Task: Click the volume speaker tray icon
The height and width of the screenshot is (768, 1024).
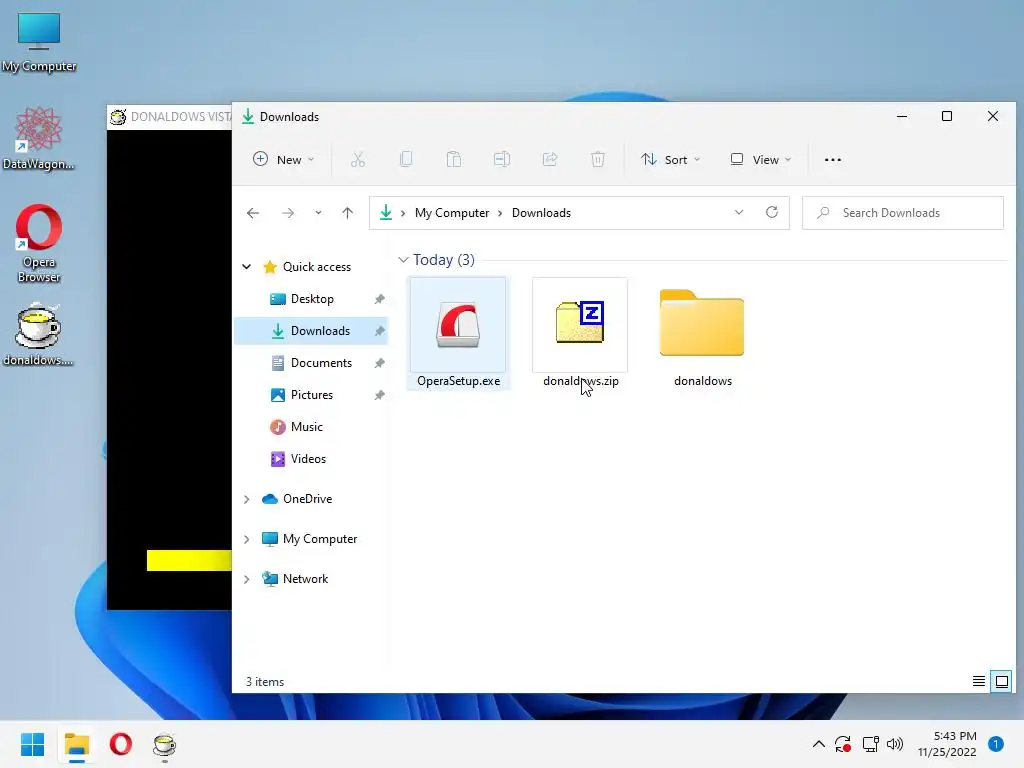Action: pyautogui.click(x=895, y=744)
